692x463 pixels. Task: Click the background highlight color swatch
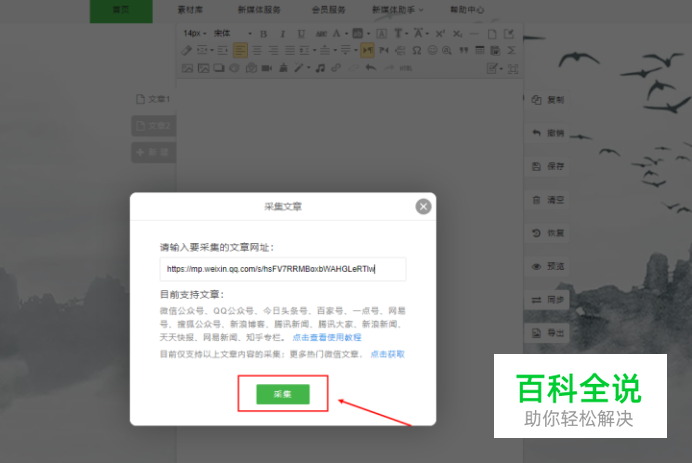pyautogui.click(x=358, y=34)
